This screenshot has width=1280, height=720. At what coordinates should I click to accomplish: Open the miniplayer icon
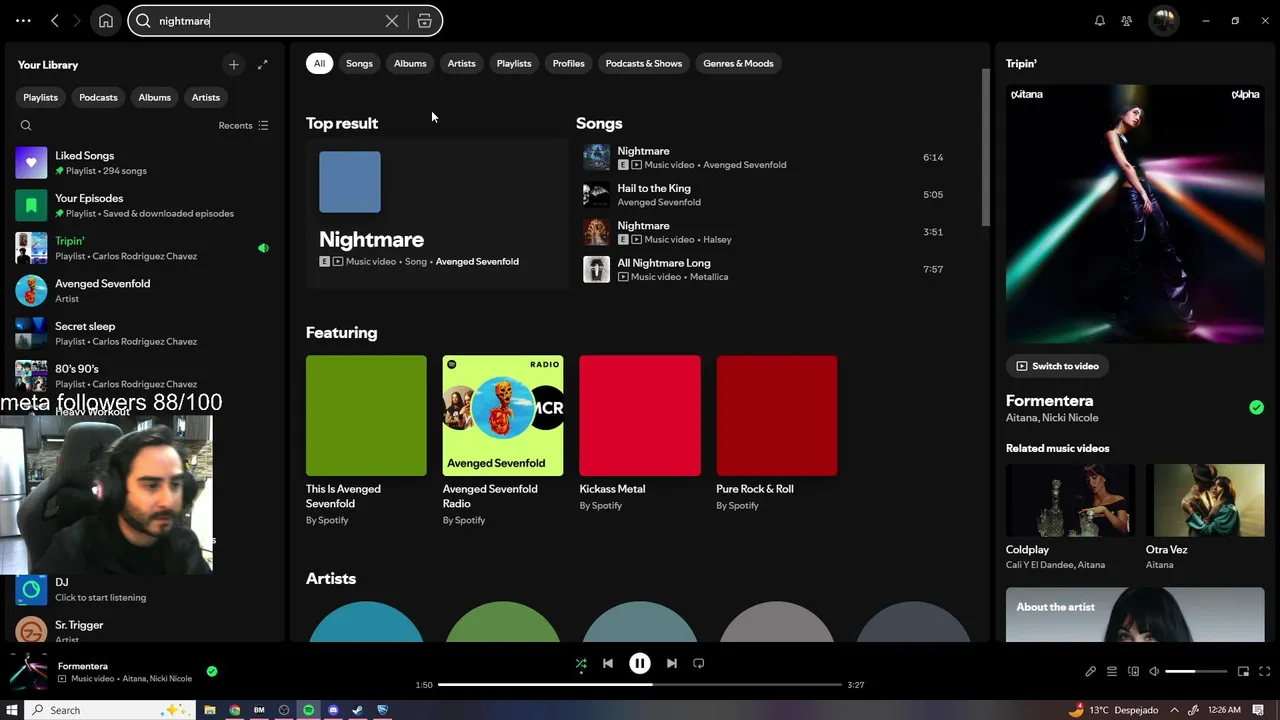click(1243, 671)
